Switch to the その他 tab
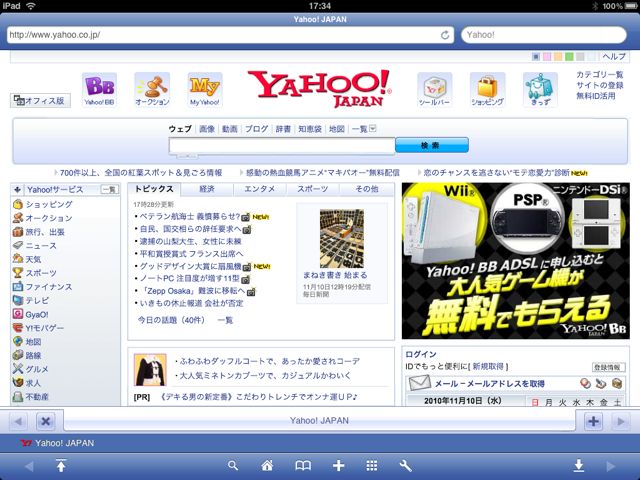Screen dimensions: 640x480 (367, 189)
